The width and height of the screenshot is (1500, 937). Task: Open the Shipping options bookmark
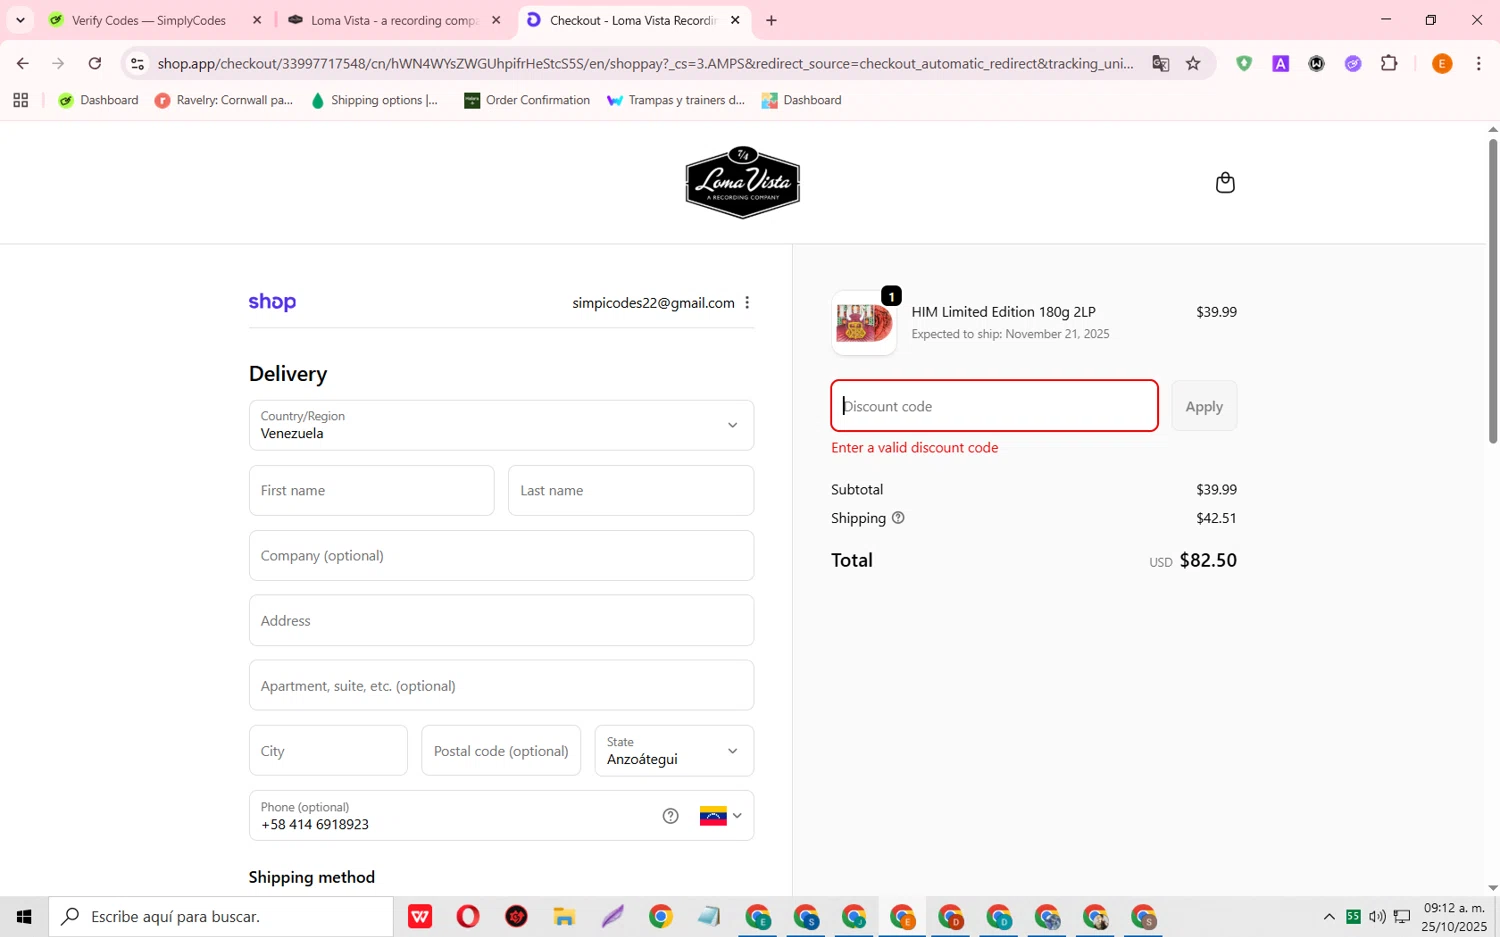tap(374, 100)
